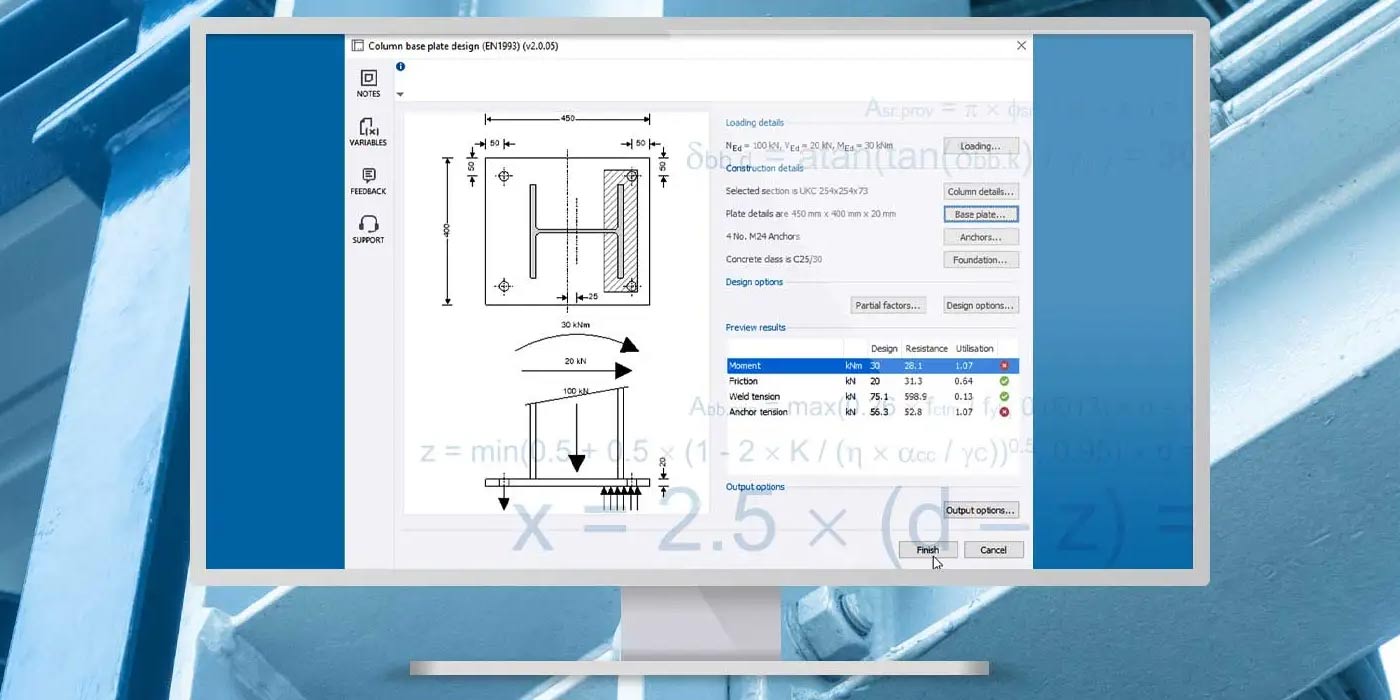The image size is (1400, 700).
Task: Click the blue info icon
Action: (401, 67)
